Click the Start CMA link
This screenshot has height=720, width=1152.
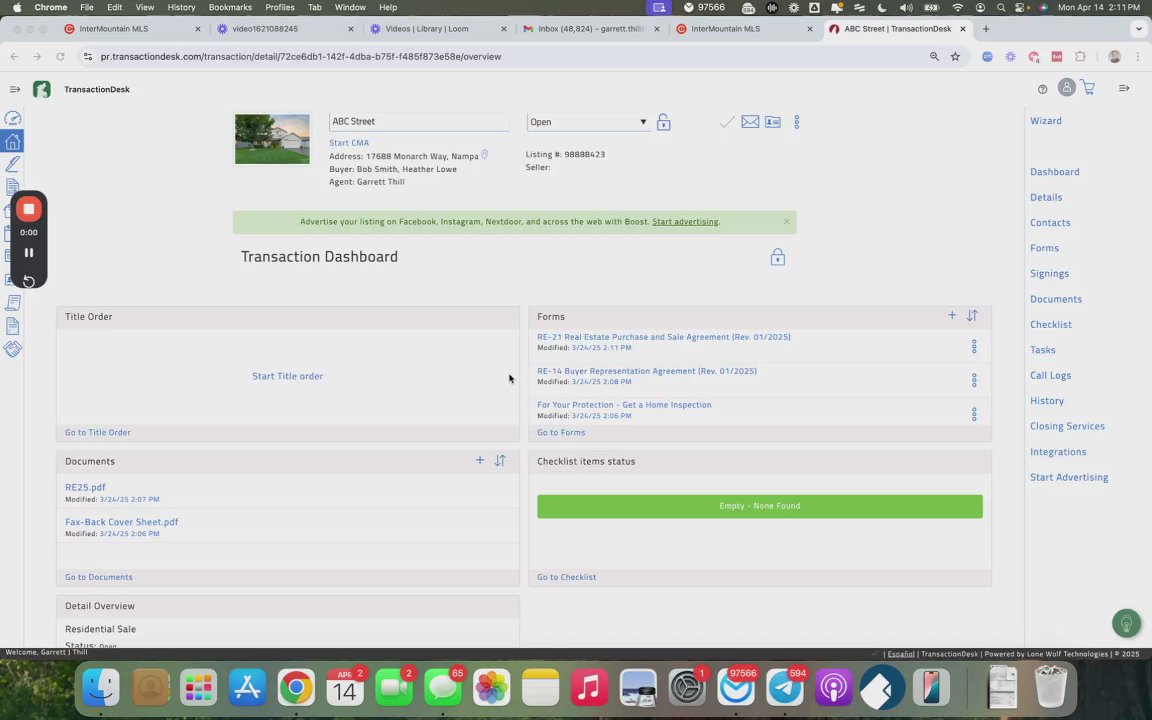(349, 143)
